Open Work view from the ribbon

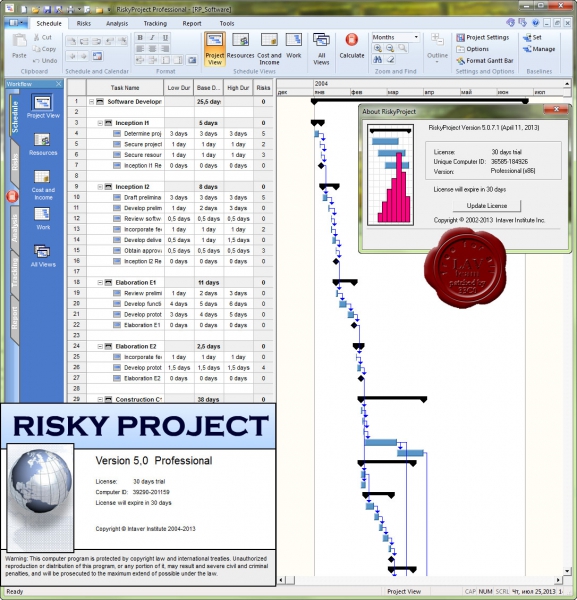click(293, 46)
